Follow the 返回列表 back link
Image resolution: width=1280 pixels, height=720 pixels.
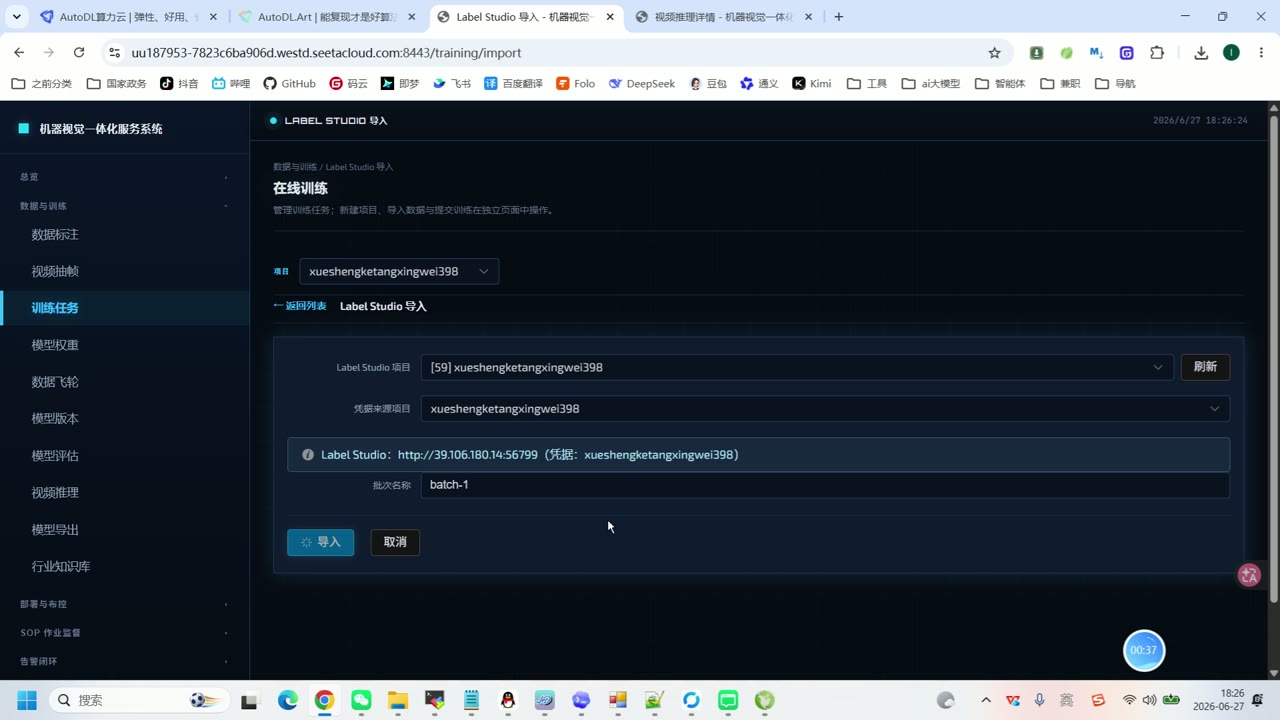(x=300, y=306)
